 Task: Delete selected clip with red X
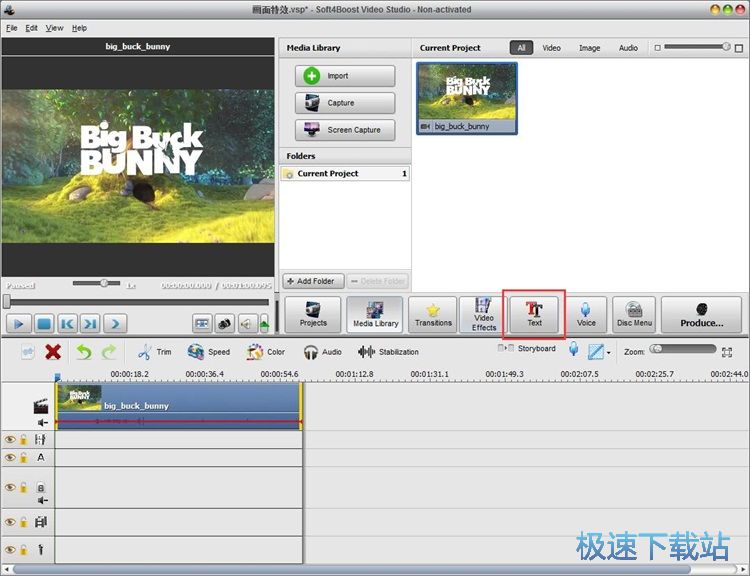[53, 352]
